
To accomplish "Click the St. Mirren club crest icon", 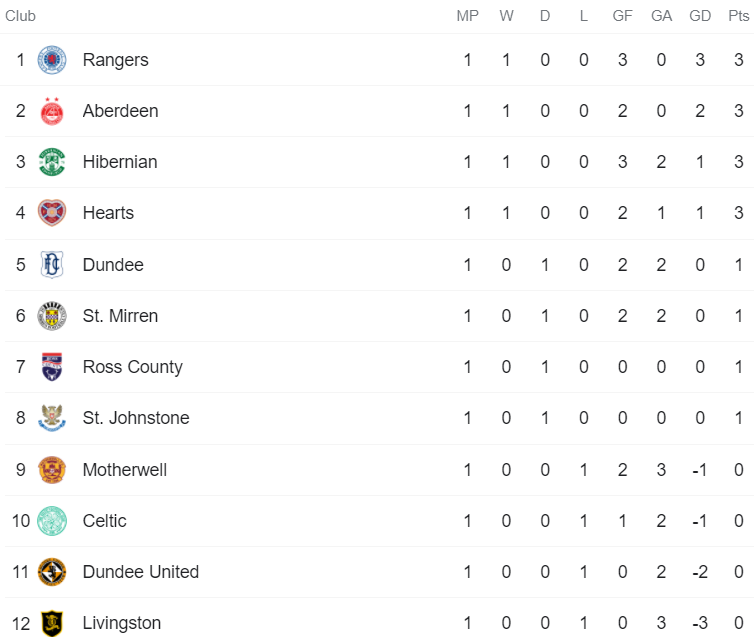I will (52, 316).
